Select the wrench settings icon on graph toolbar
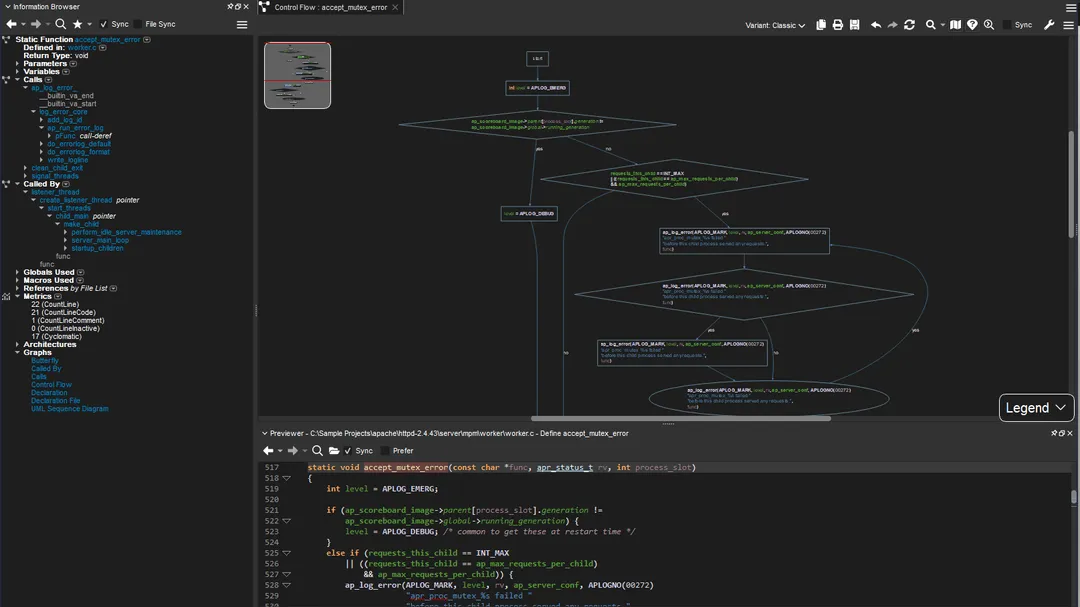 [1050, 24]
